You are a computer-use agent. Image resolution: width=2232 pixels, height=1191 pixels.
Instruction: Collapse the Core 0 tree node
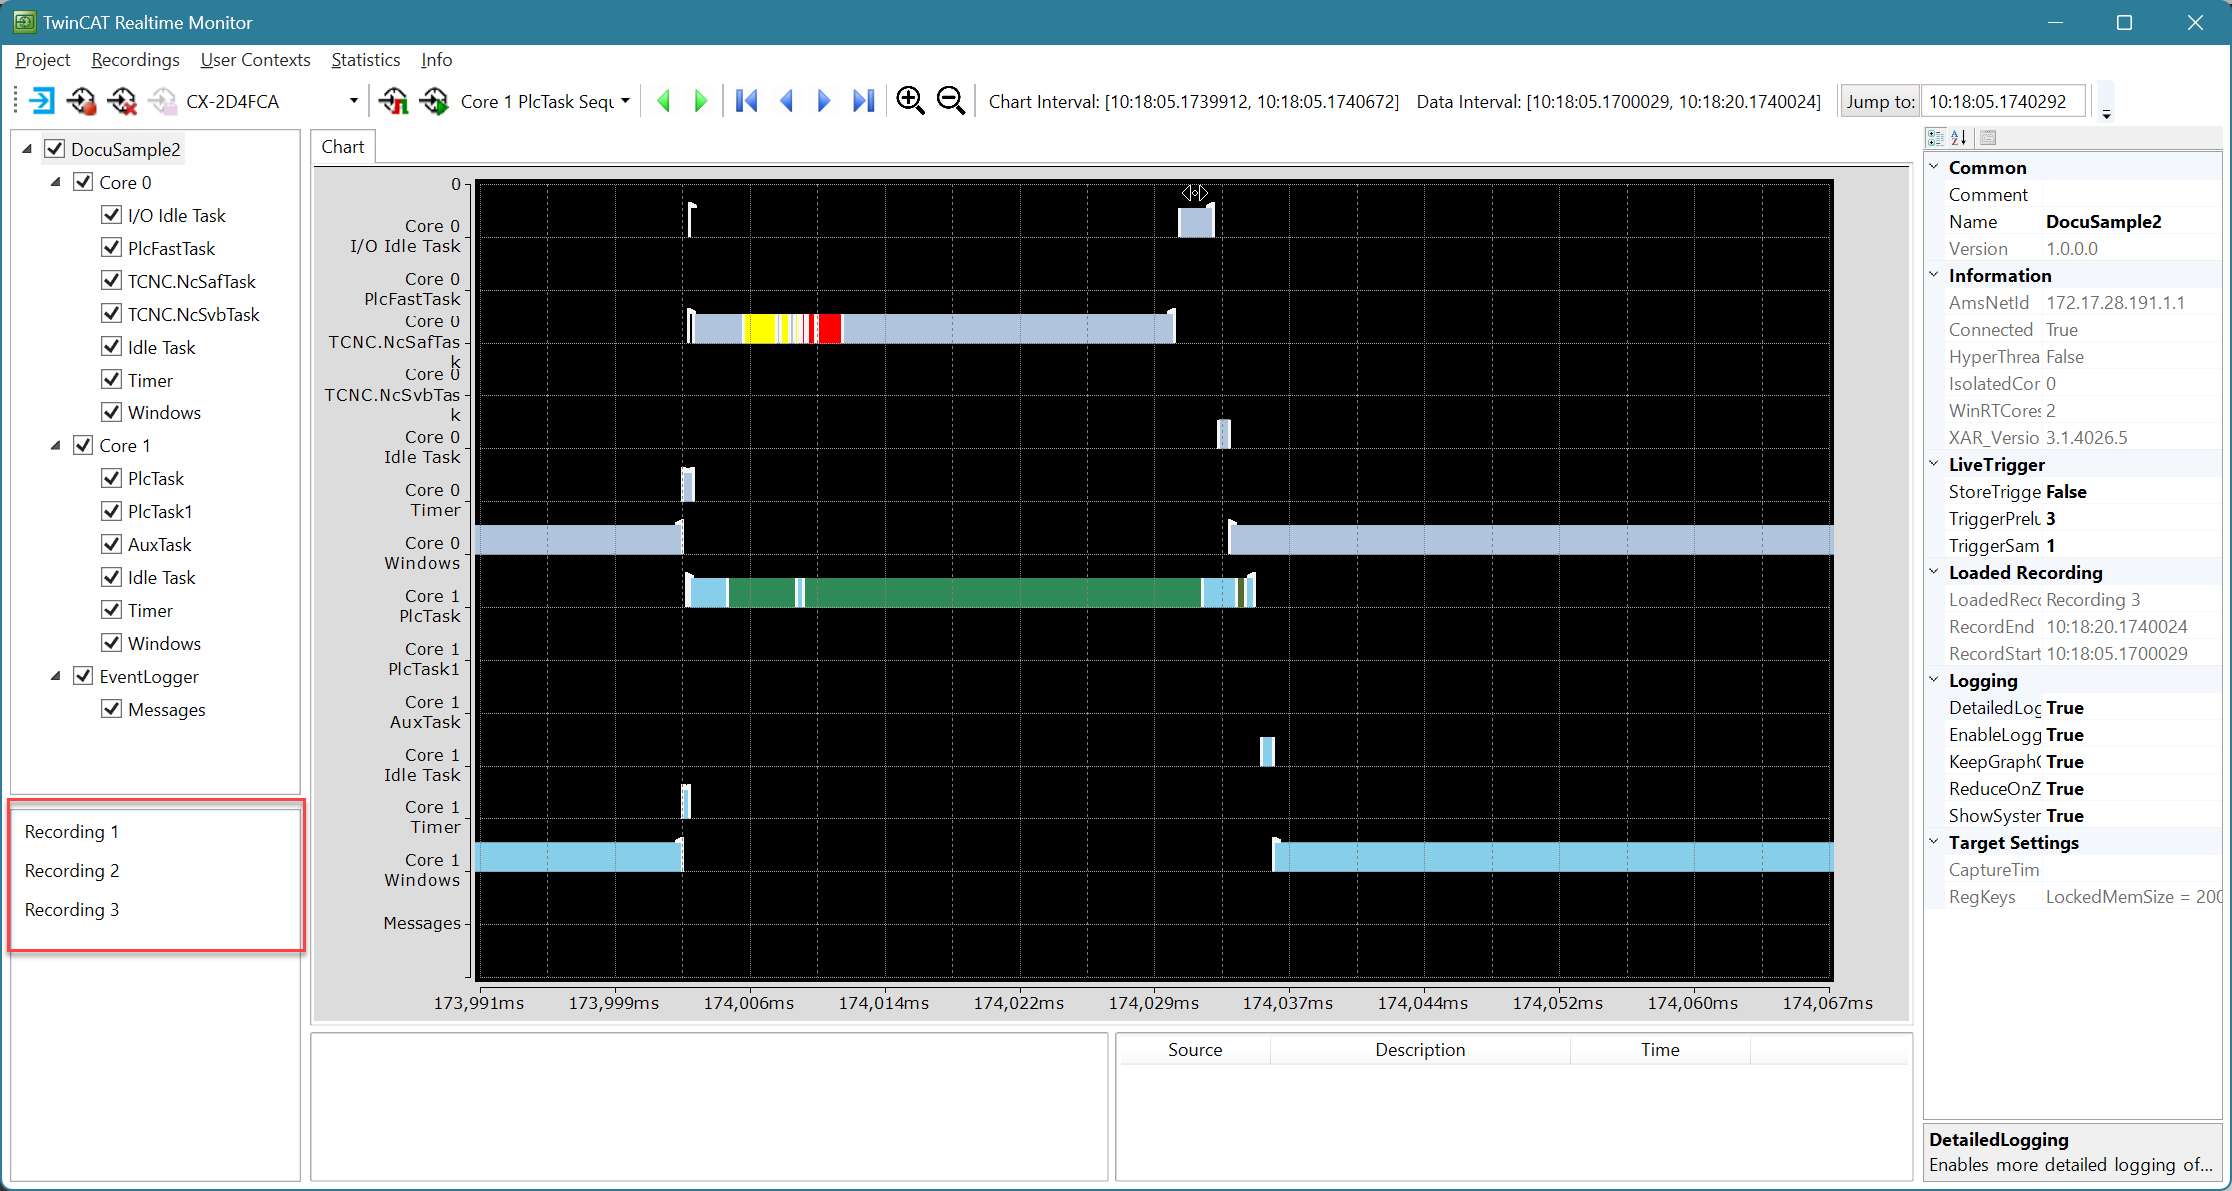pos(56,182)
